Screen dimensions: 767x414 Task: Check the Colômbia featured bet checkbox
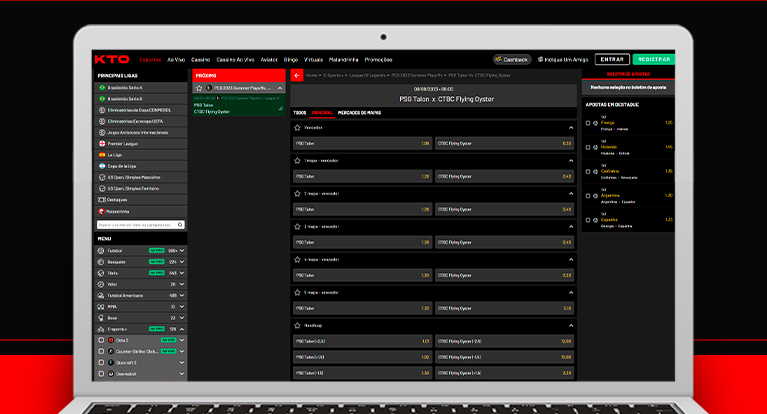[x=588, y=172]
